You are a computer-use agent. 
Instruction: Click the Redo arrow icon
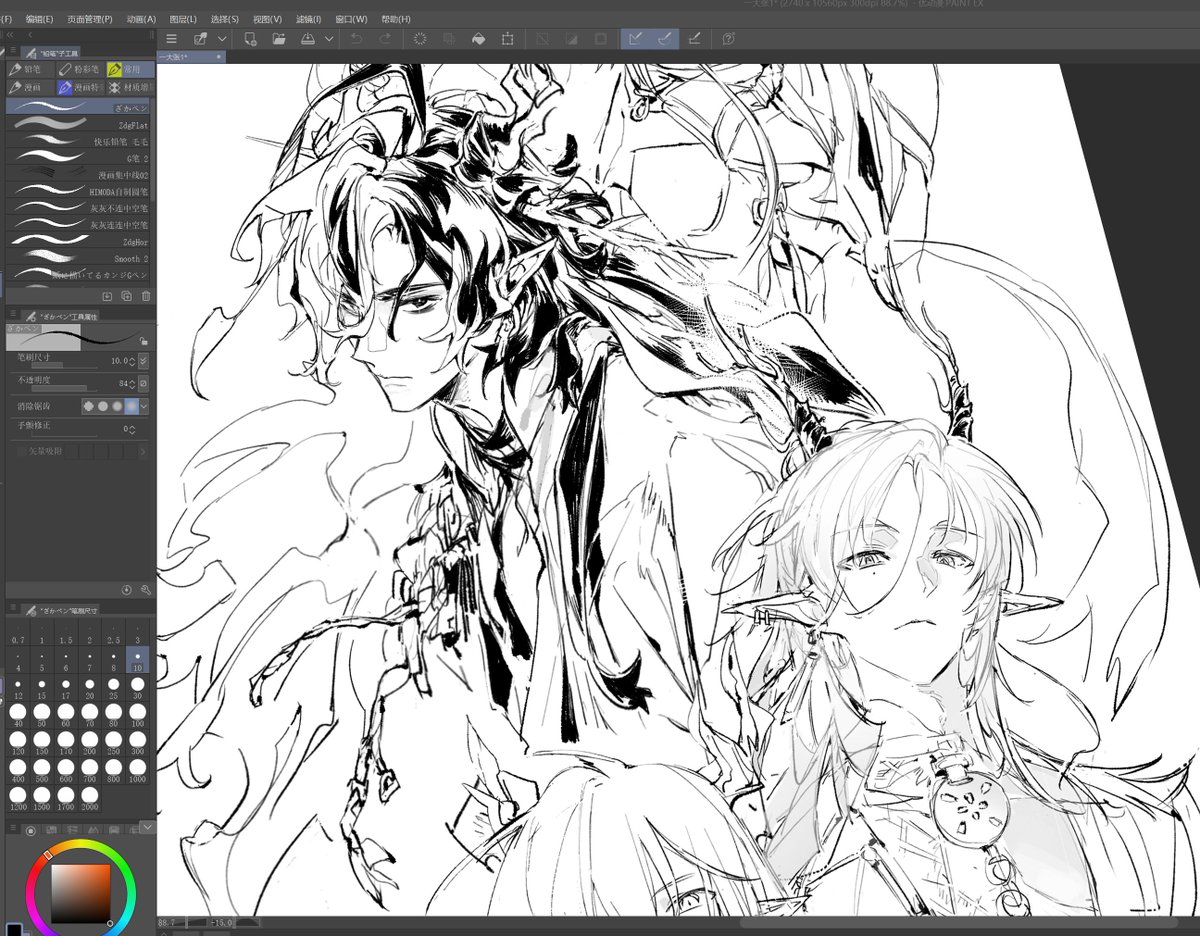[385, 39]
